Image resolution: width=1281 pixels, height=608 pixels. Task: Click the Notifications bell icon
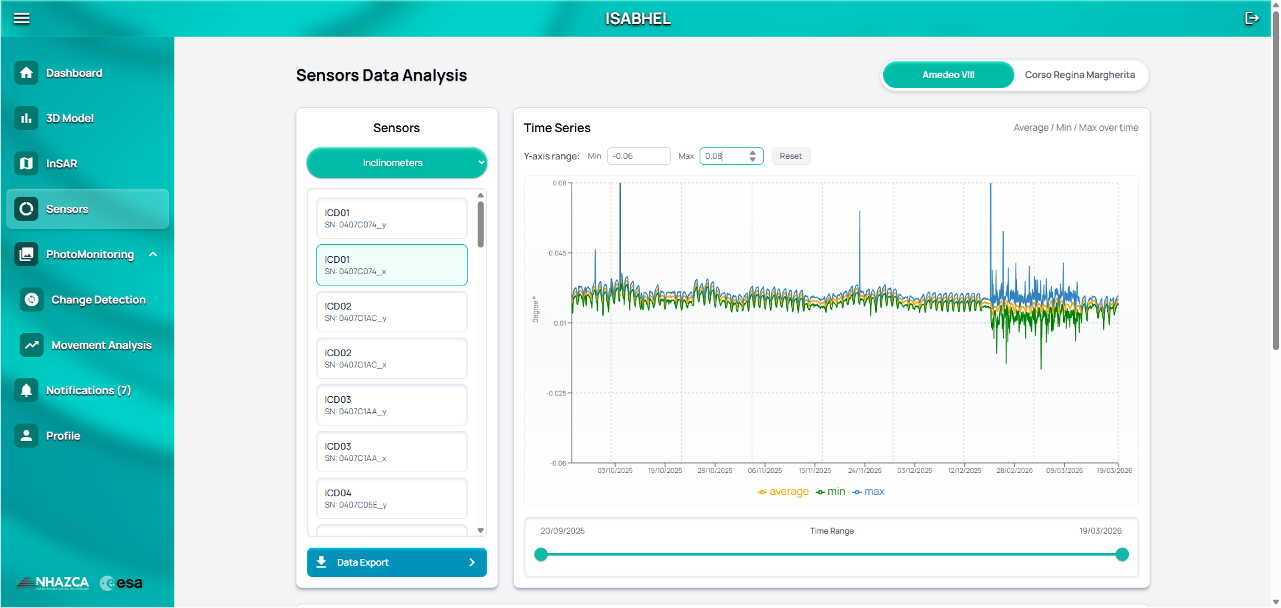[27, 390]
